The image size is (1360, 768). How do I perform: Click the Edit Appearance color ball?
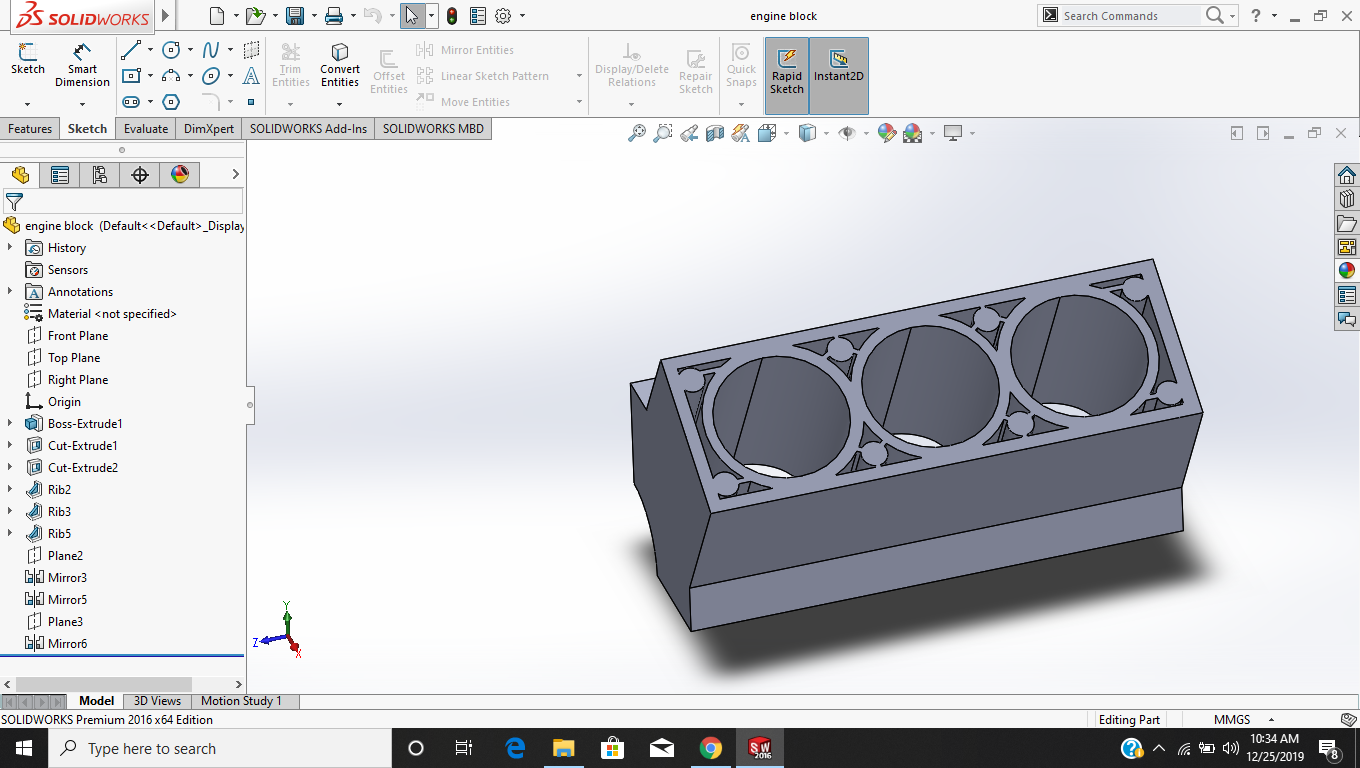click(x=886, y=133)
